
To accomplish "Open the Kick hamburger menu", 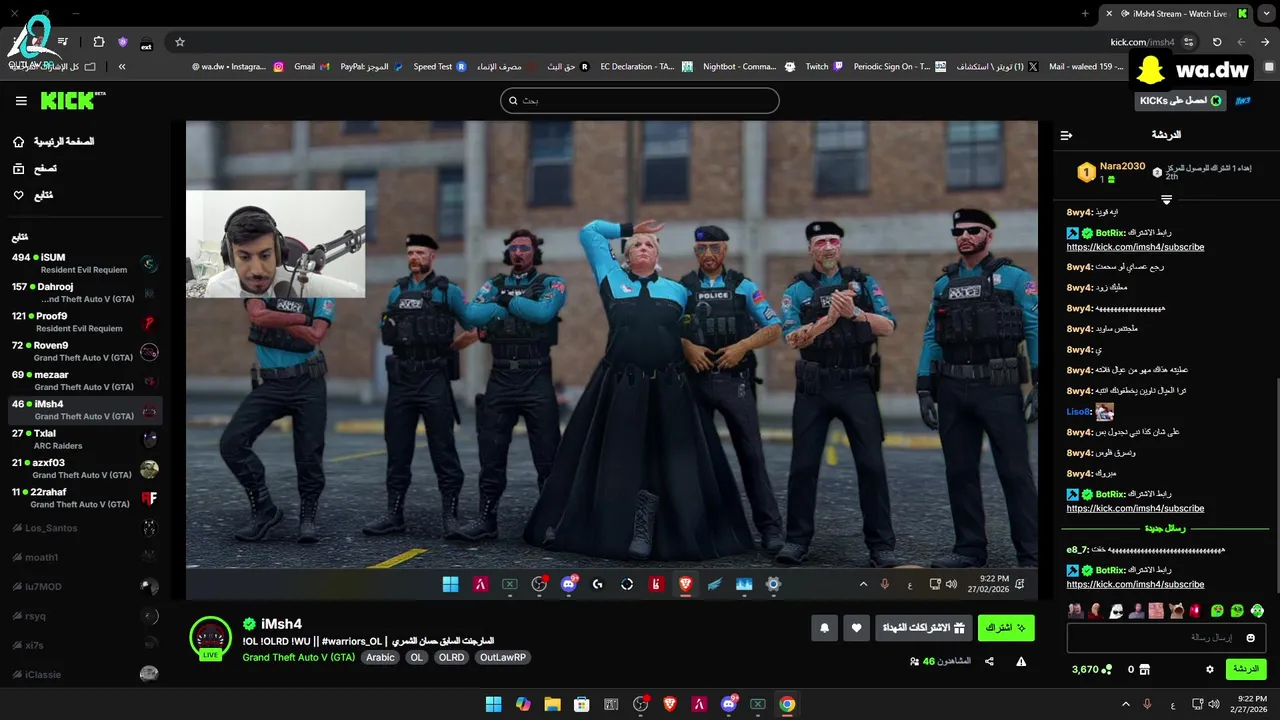I will point(21,101).
